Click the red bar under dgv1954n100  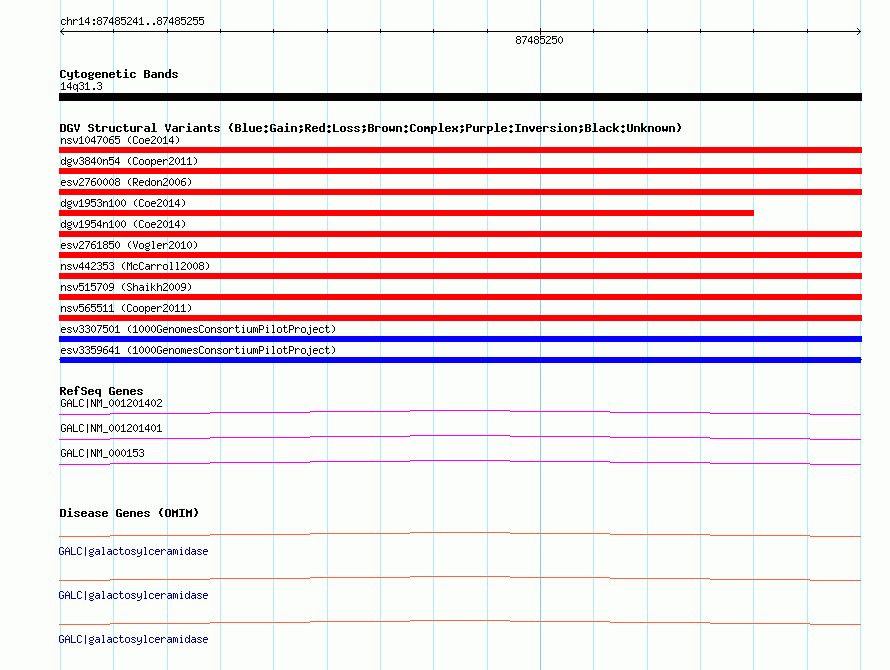(x=460, y=234)
